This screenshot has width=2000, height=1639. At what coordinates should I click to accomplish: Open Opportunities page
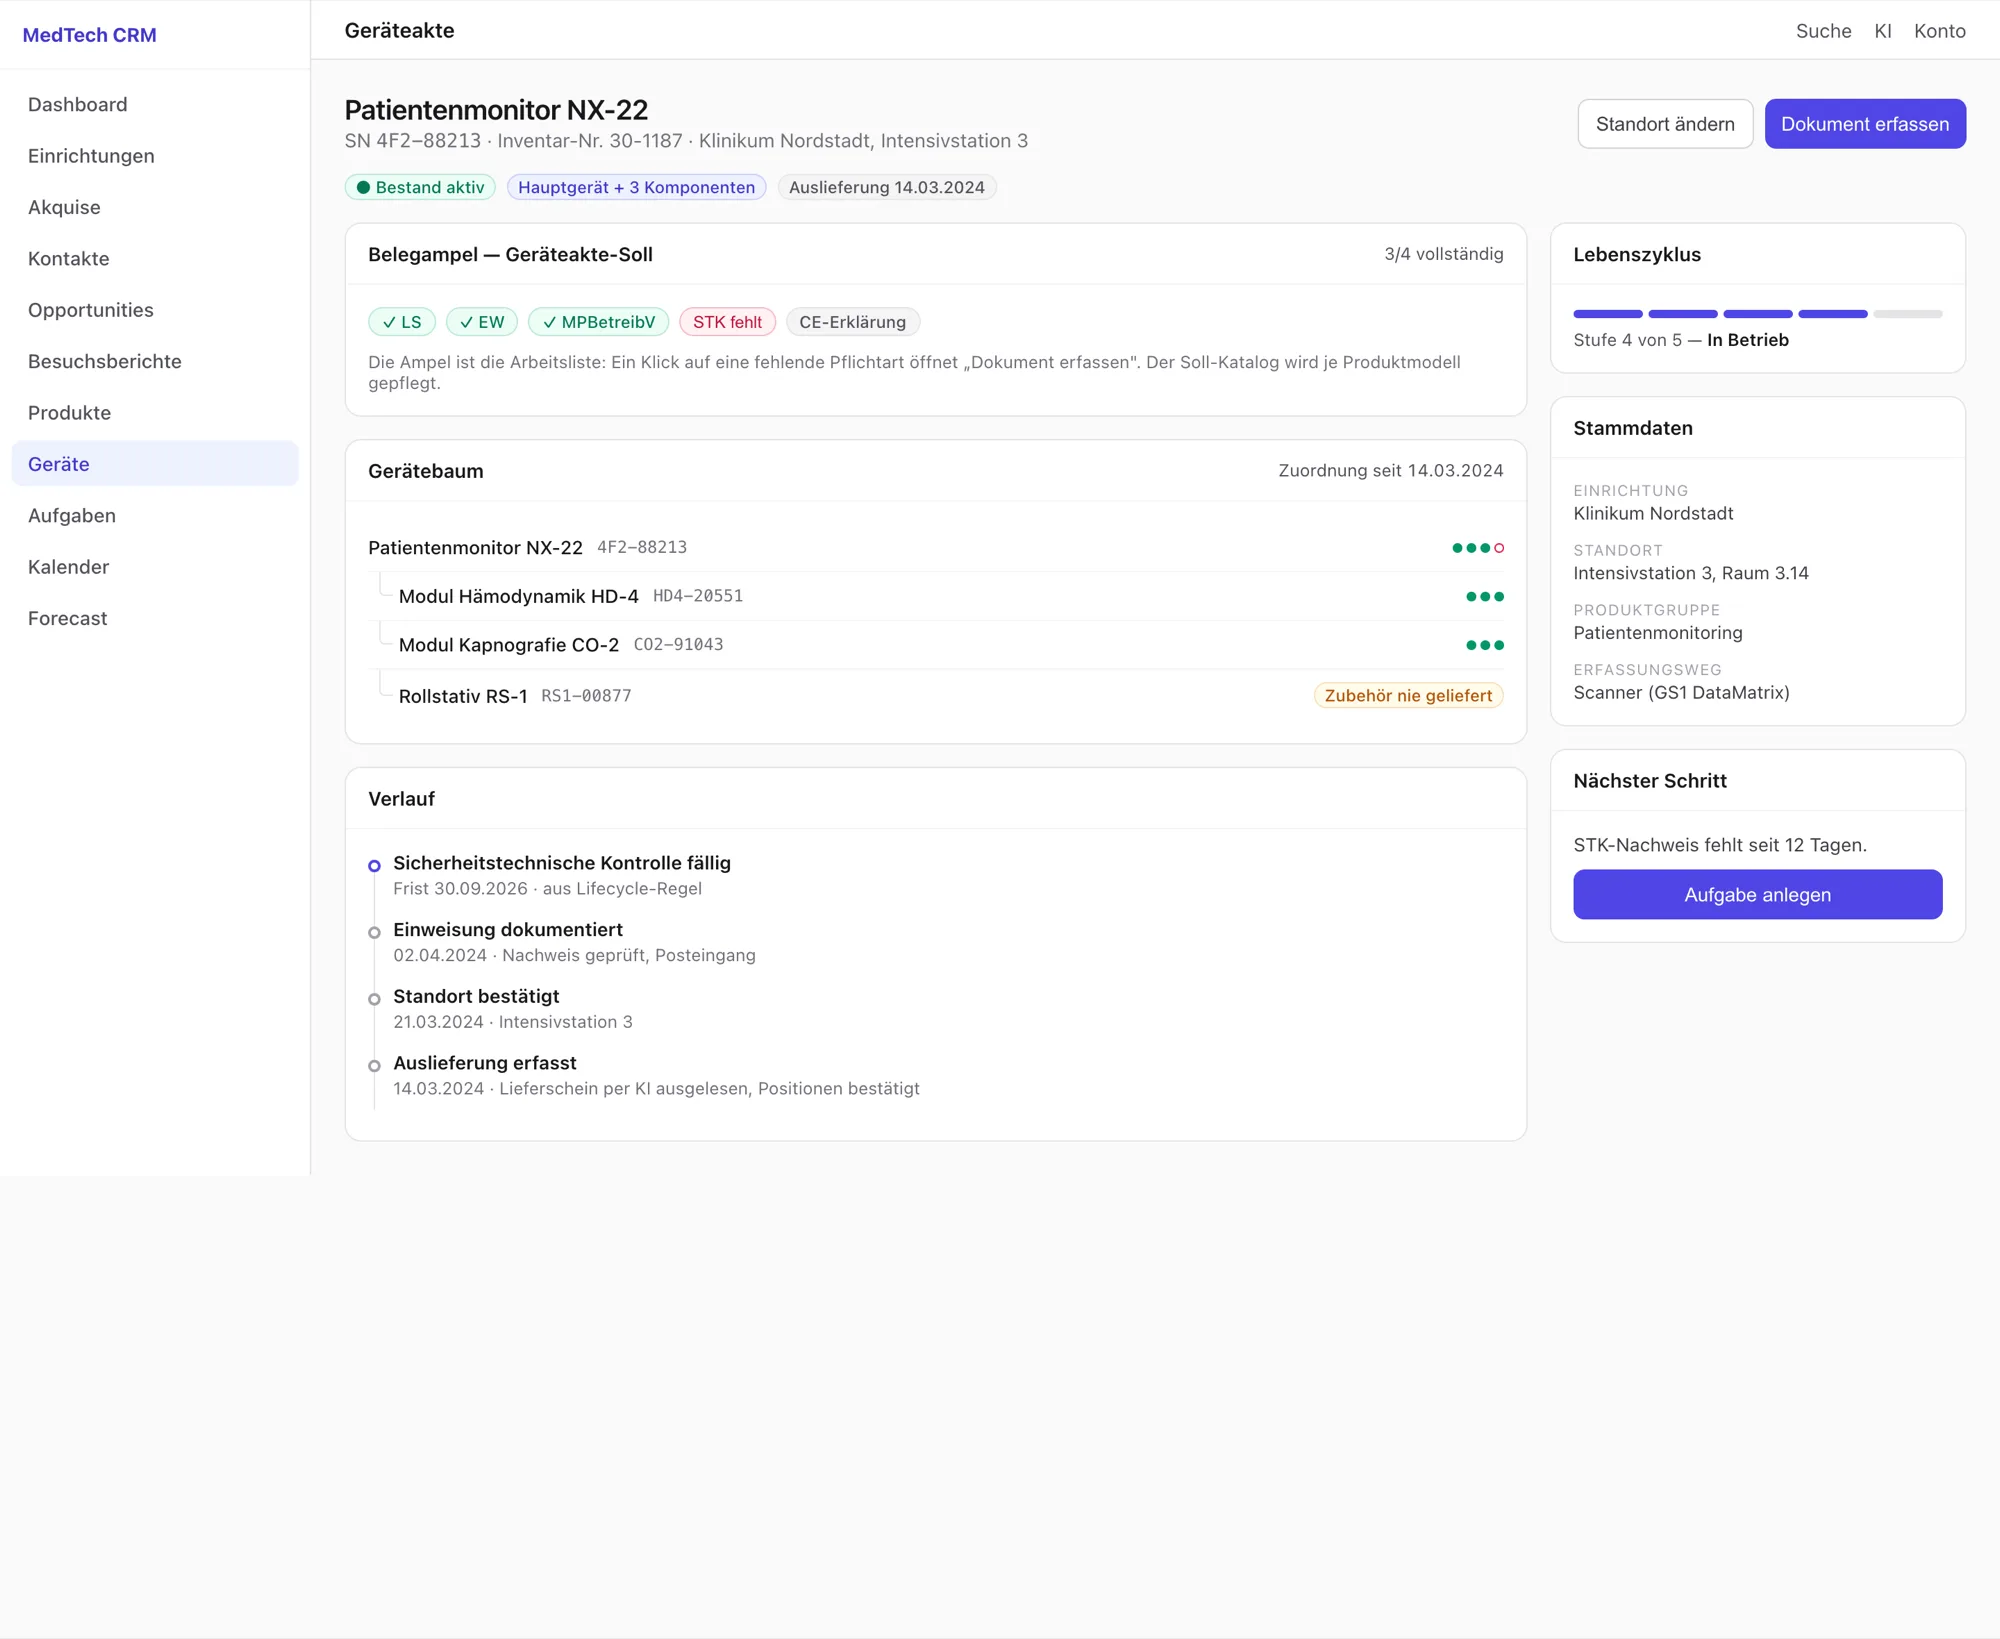155,310
